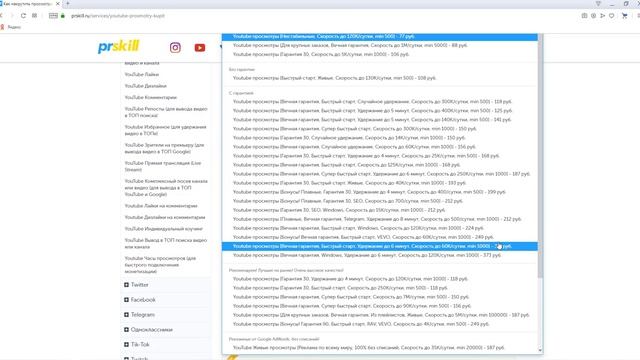Open YouTube Избранное sidebar link

pos(165,130)
